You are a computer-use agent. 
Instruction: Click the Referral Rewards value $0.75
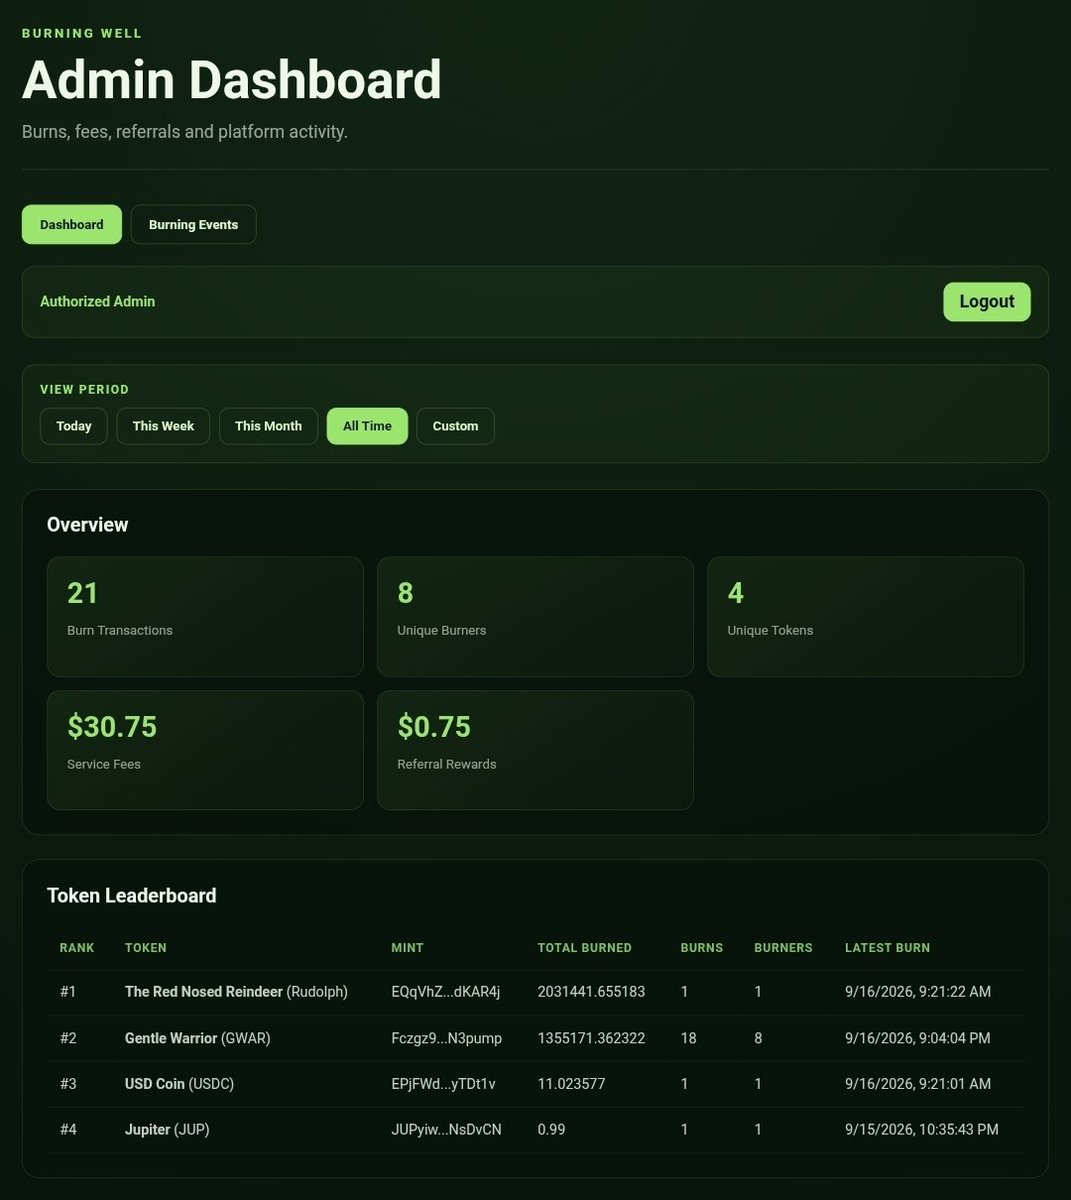pos(434,726)
